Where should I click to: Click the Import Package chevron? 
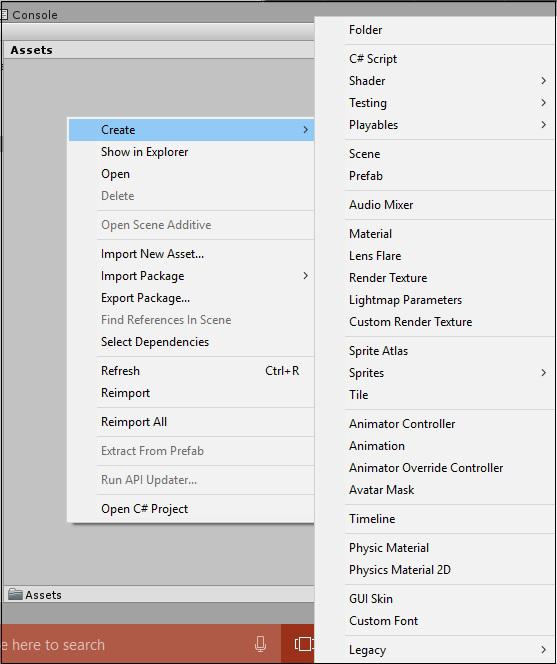pyautogui.click(x=305, y=276)
